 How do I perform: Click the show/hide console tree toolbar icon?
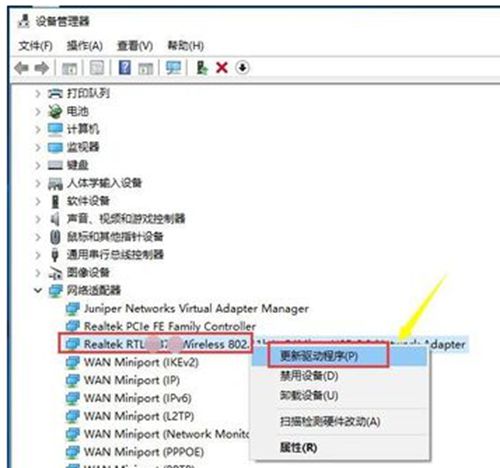[70, 68]
